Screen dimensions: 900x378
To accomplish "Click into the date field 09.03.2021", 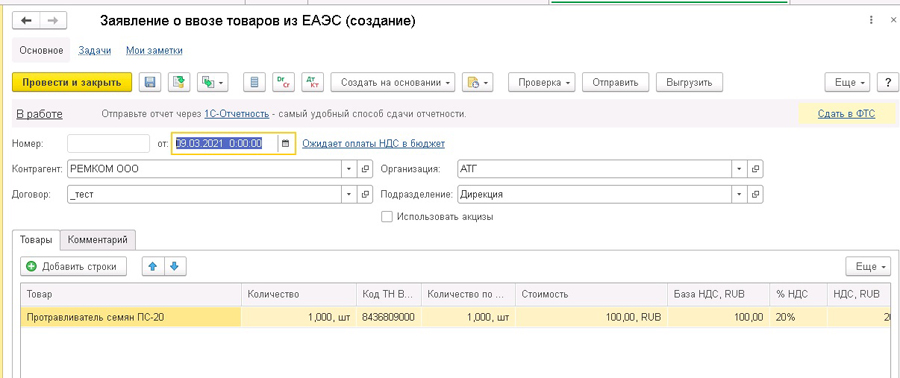I will coord(225,143).
